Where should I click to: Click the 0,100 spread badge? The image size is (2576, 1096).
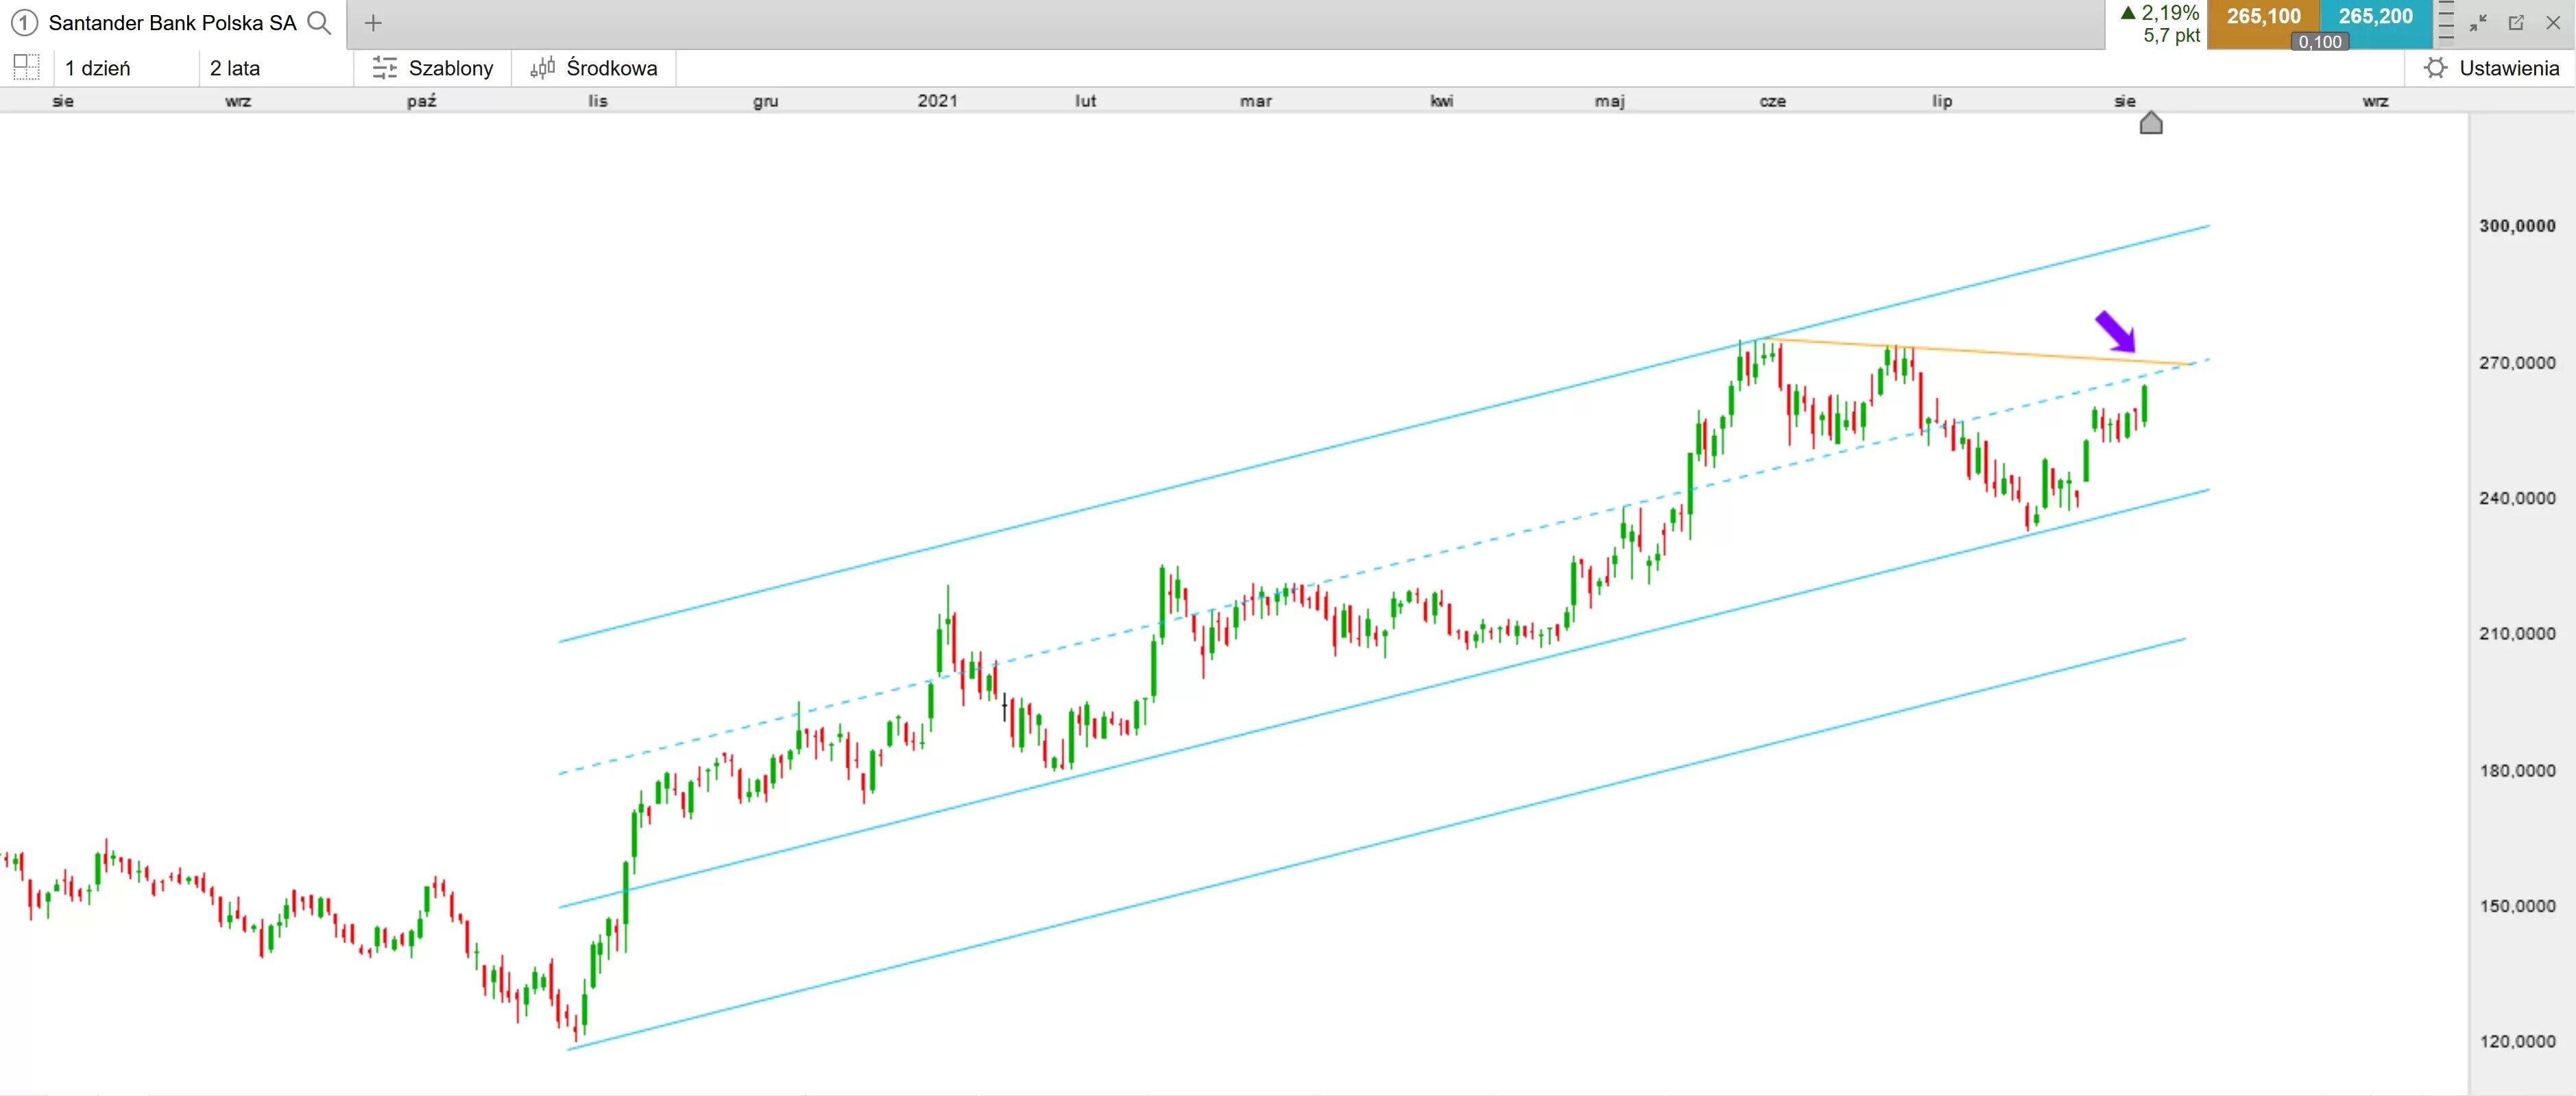point(2320,42)
